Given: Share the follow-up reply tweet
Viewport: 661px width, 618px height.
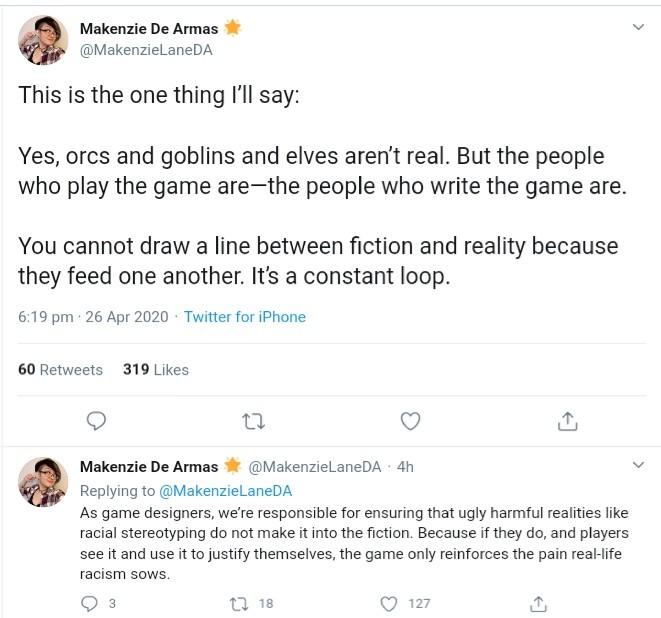Looking at the screenshot, I should point(539,603).
